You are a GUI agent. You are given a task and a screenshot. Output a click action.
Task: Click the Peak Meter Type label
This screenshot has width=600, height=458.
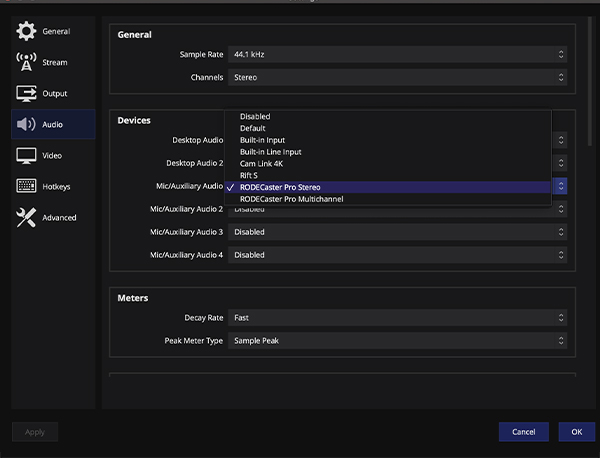coord(194,341)
